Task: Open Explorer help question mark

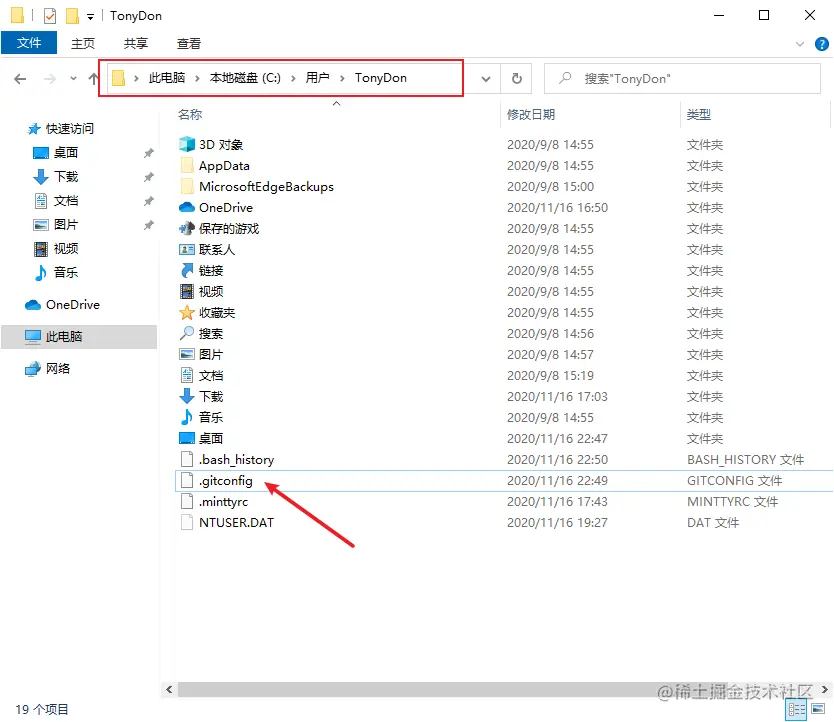Action: pos(822,44)
